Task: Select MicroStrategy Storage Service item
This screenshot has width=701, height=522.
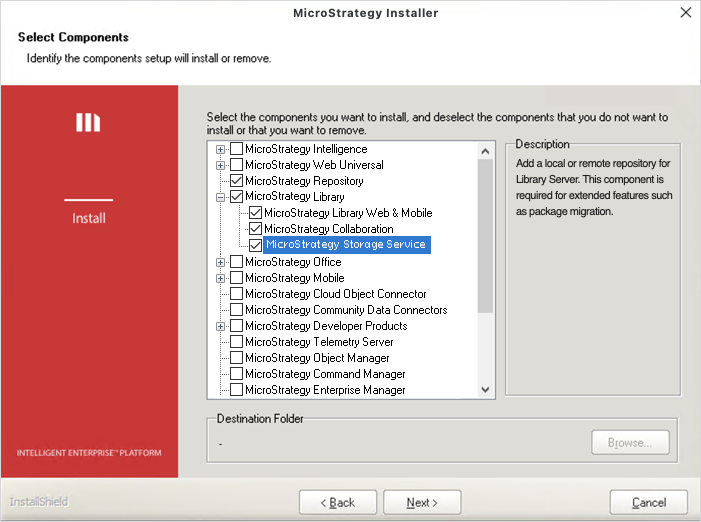Action: tap(346, 245)
